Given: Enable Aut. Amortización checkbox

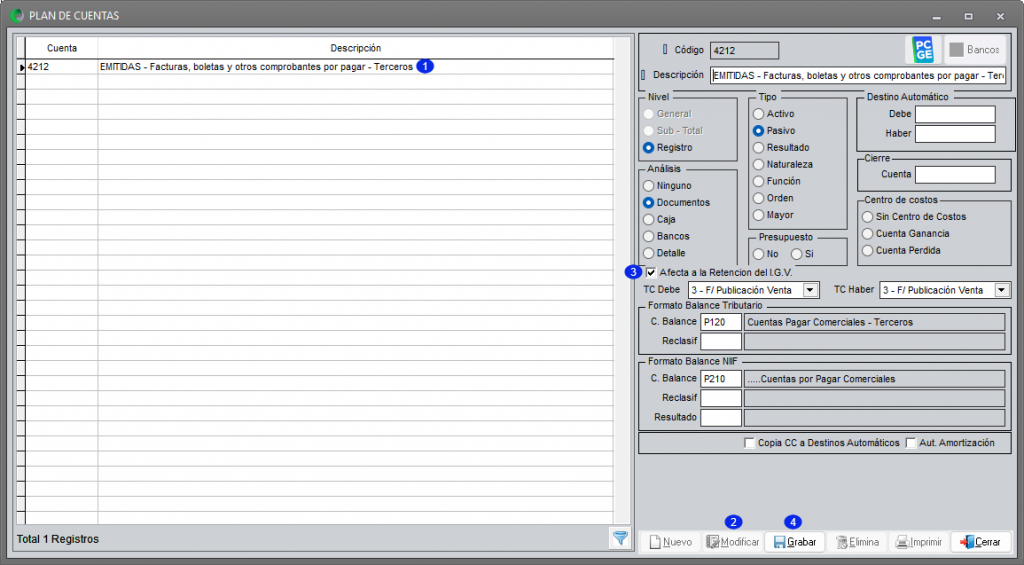Looking at the screenshot, I should 911,443.
